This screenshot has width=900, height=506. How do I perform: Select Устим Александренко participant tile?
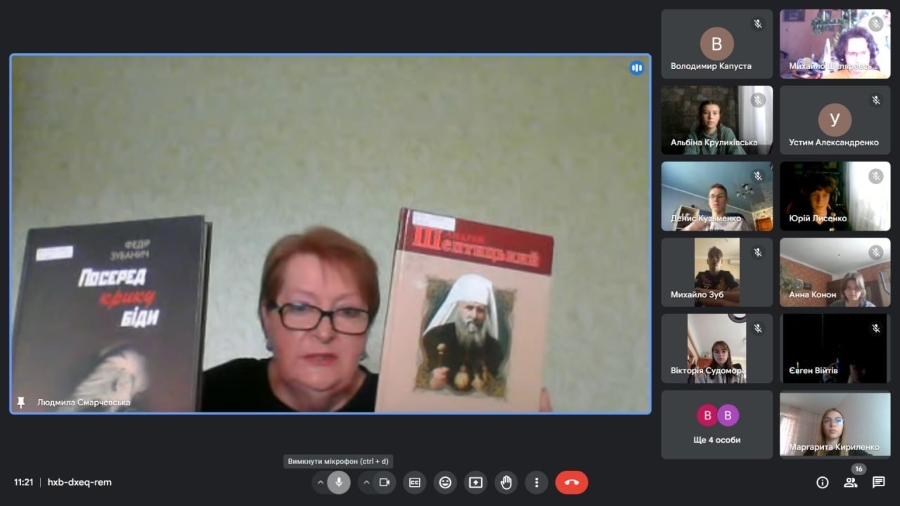click(x=835, y=120)
